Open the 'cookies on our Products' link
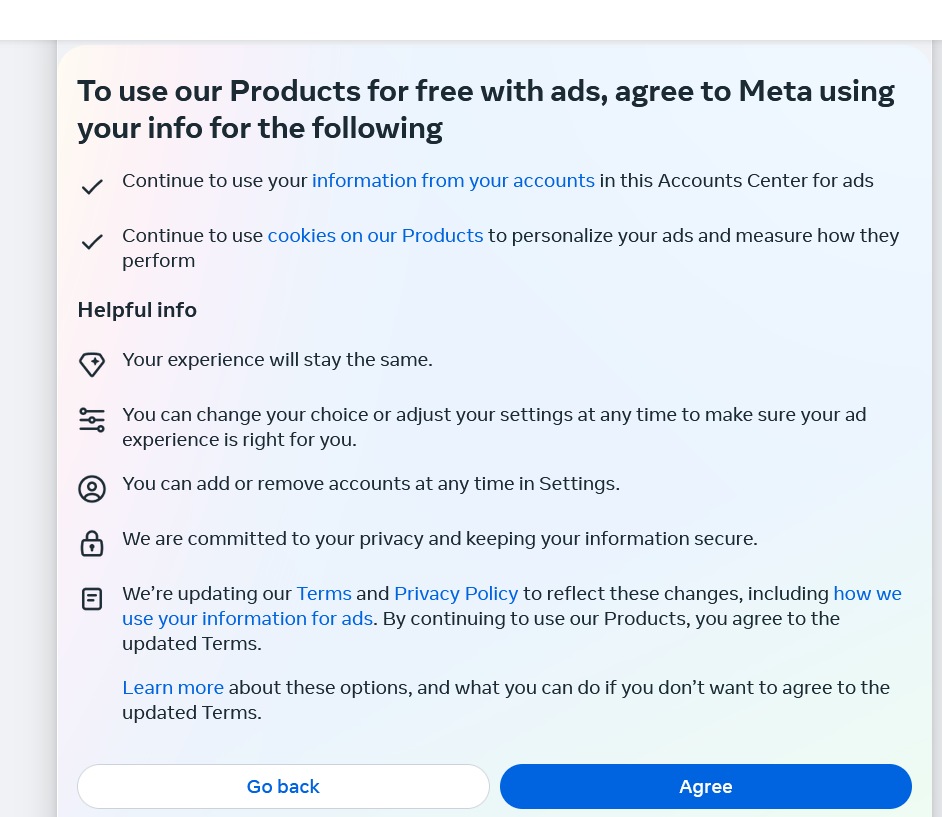The height and width of the screenshot is (817, 942). (375, 236)
